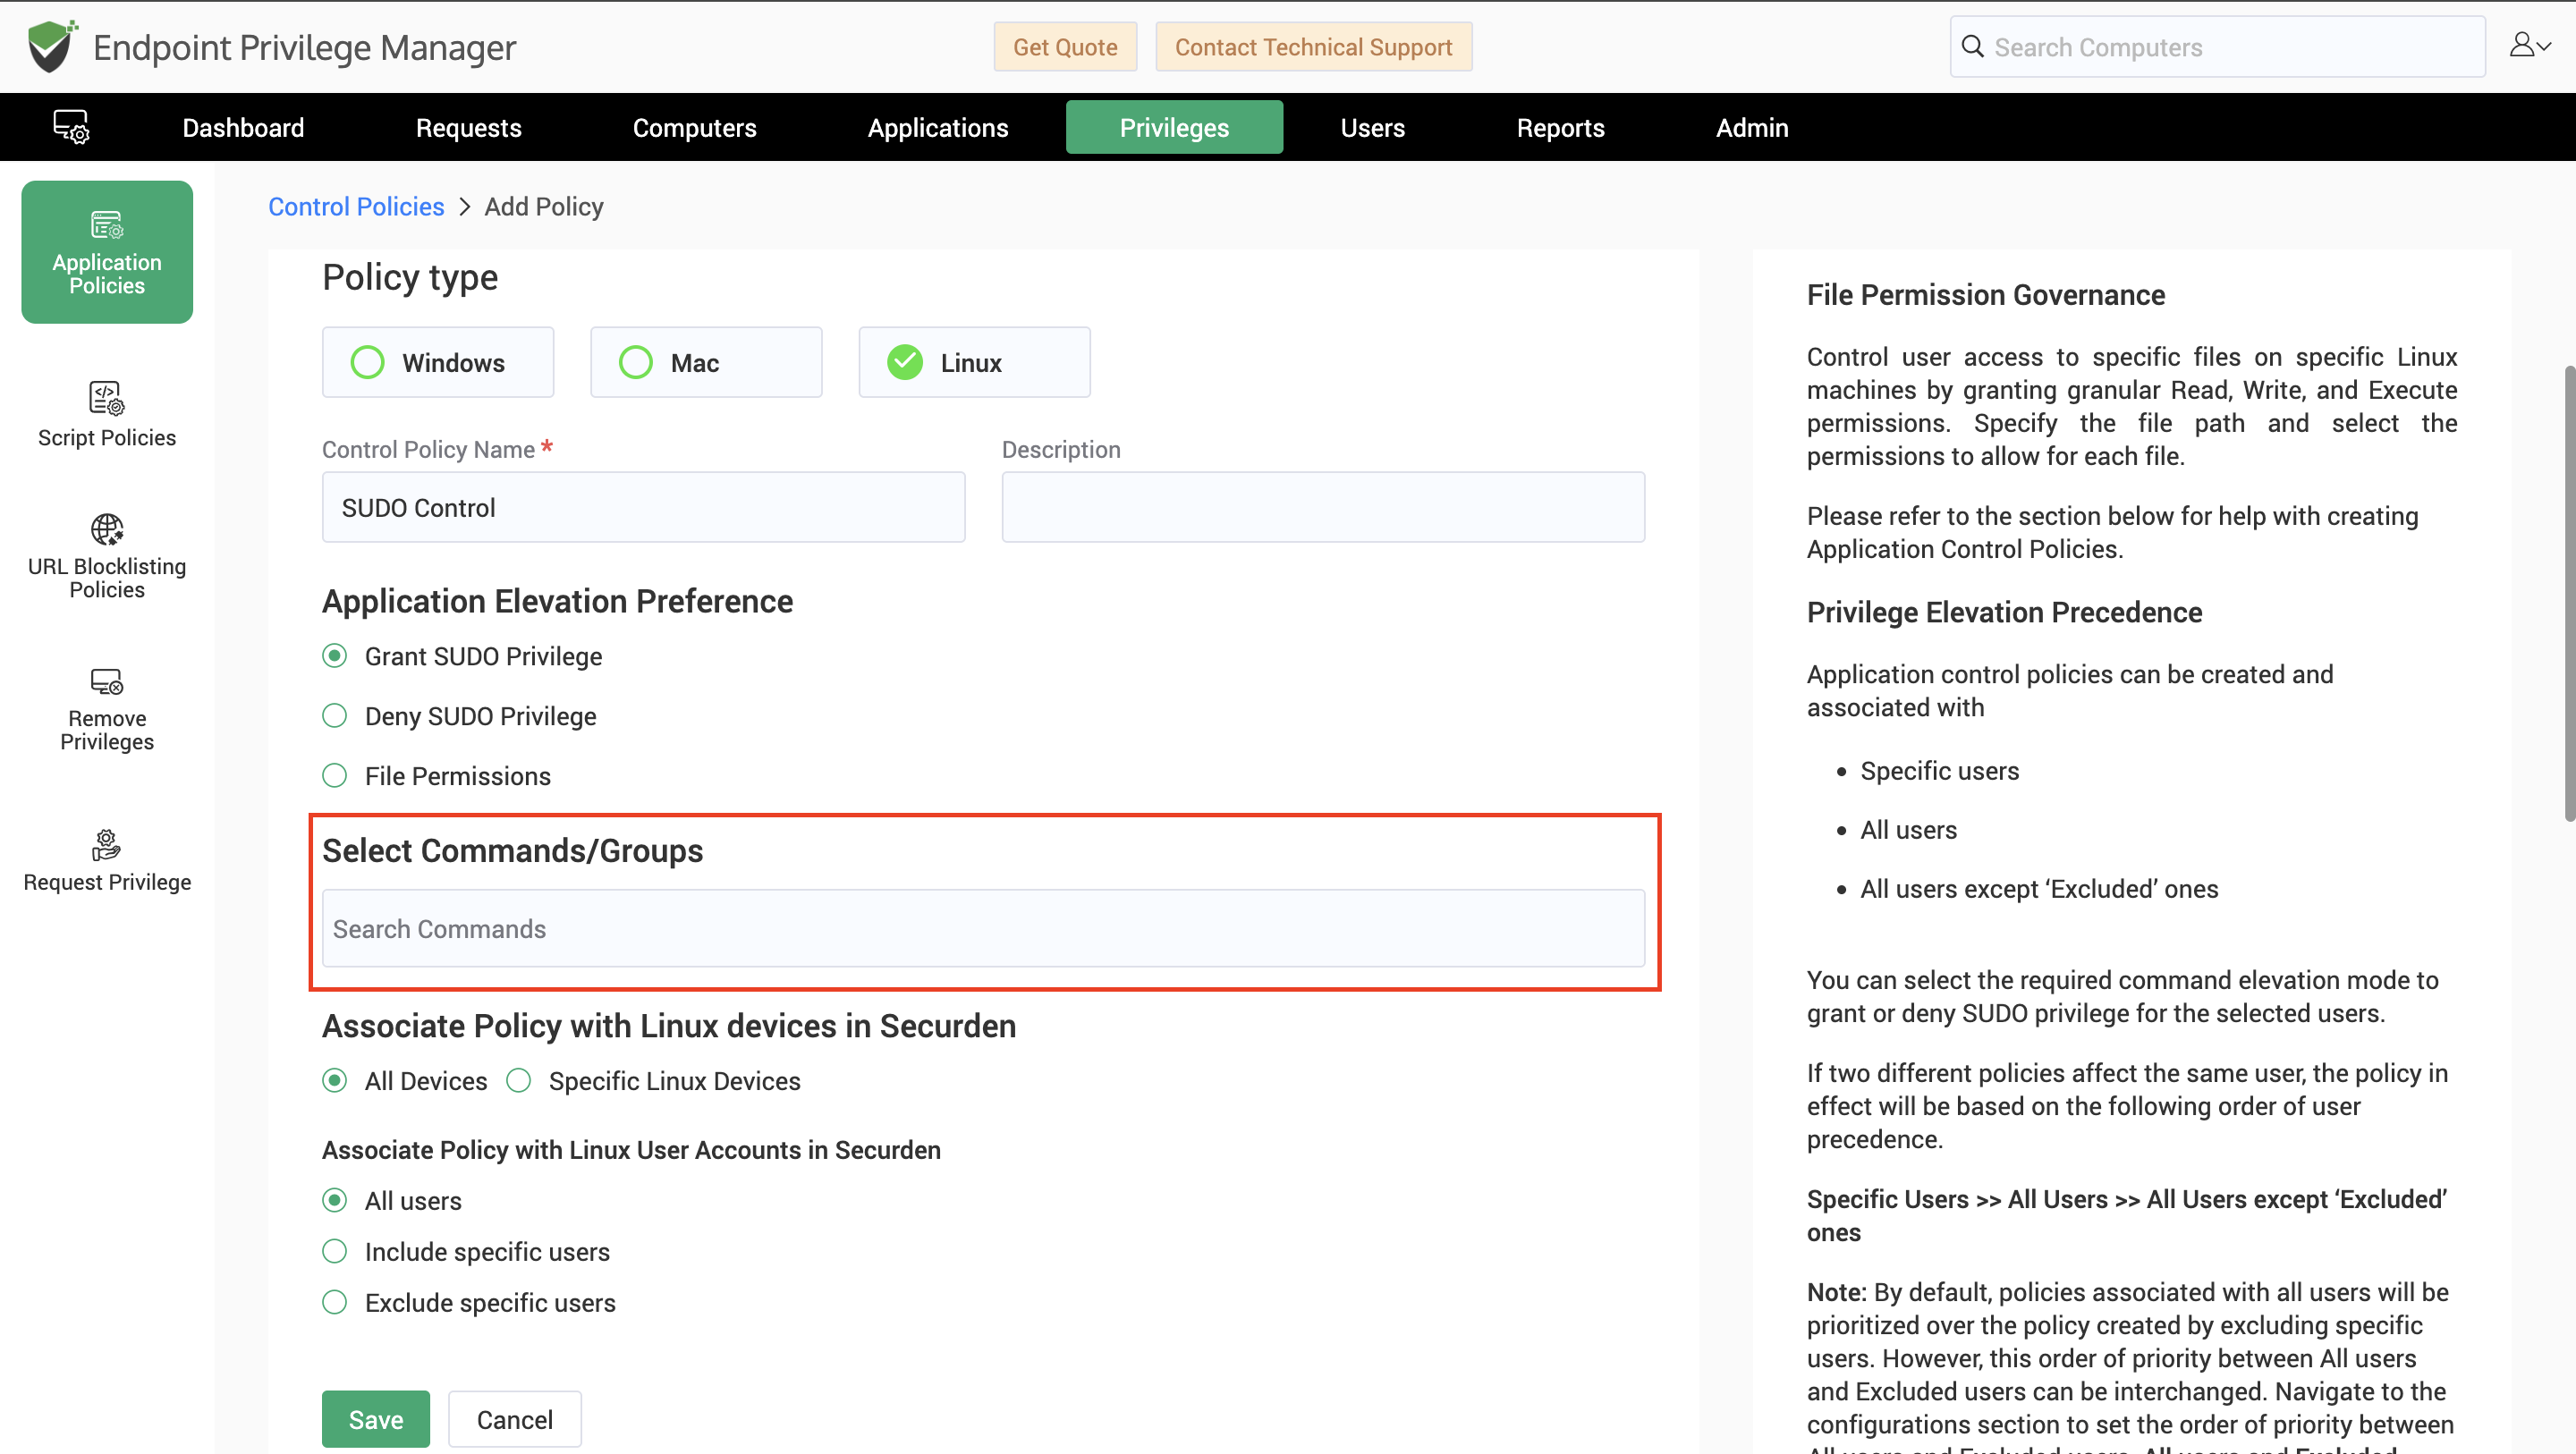Viewport: 2576px width, 1454px height.
Task: Open Request Privilege sidebar icon
Action: 107,845
